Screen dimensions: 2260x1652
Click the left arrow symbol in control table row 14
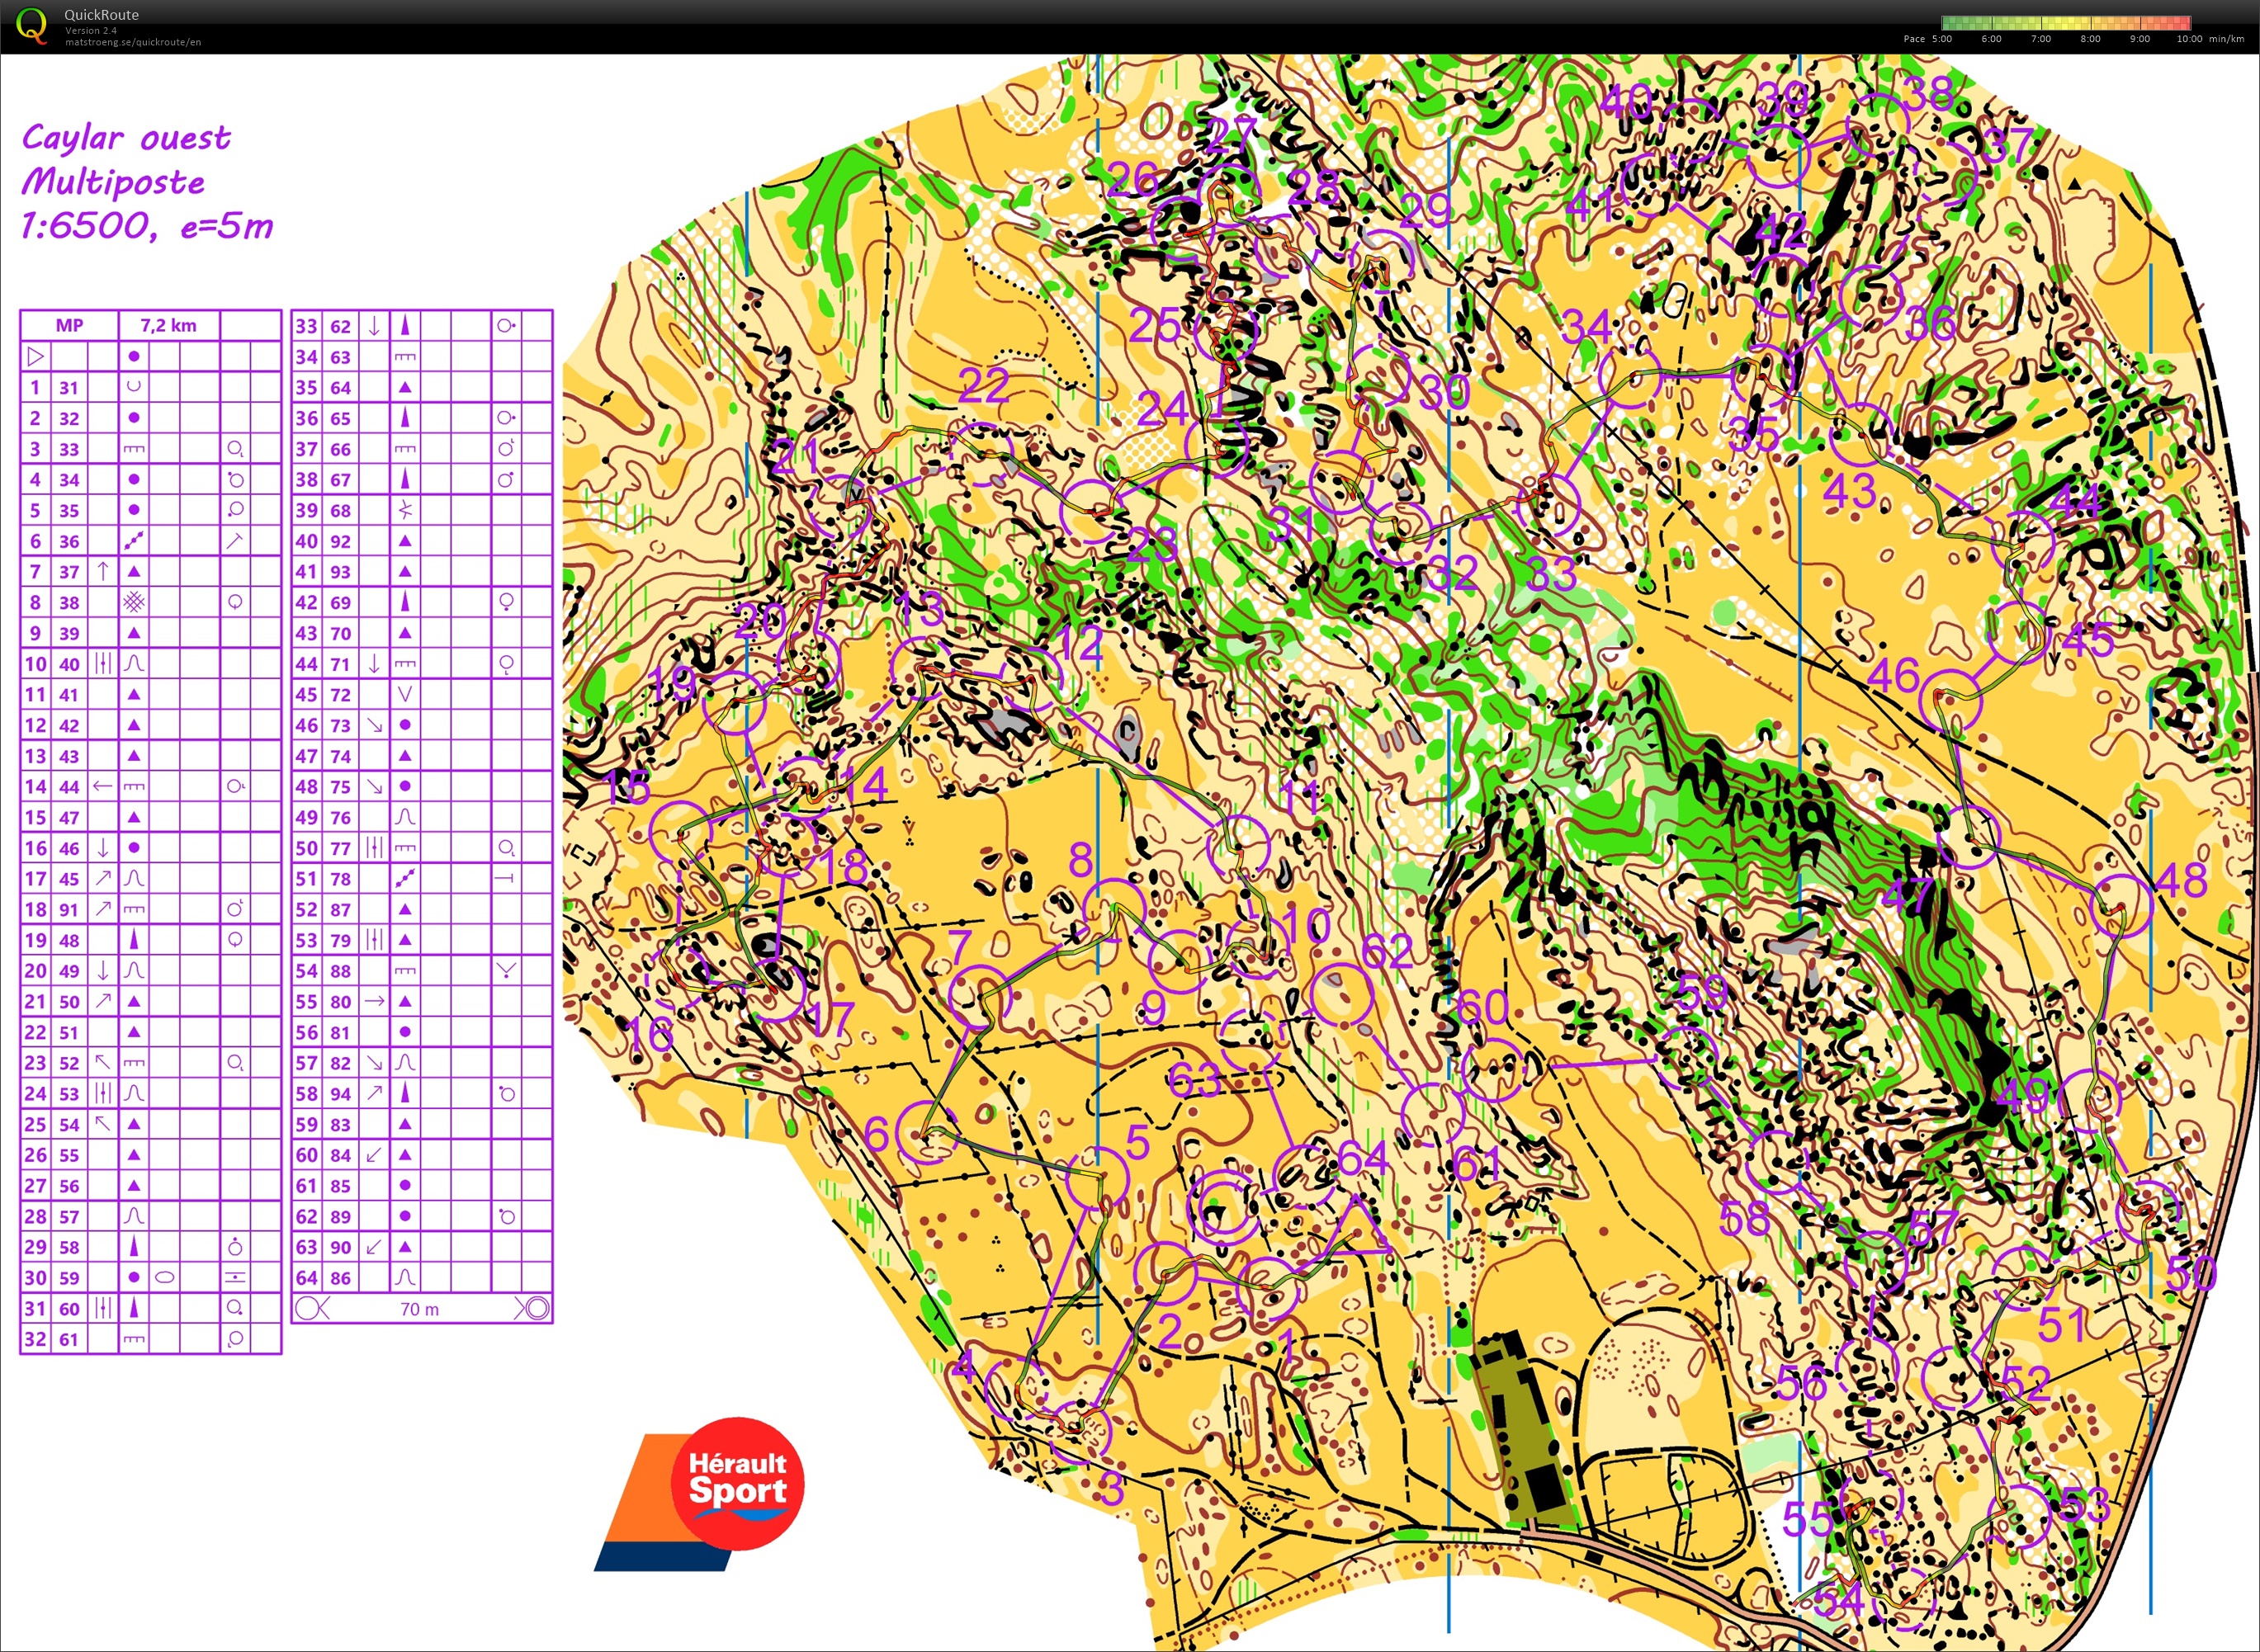[x=102, y=786]
